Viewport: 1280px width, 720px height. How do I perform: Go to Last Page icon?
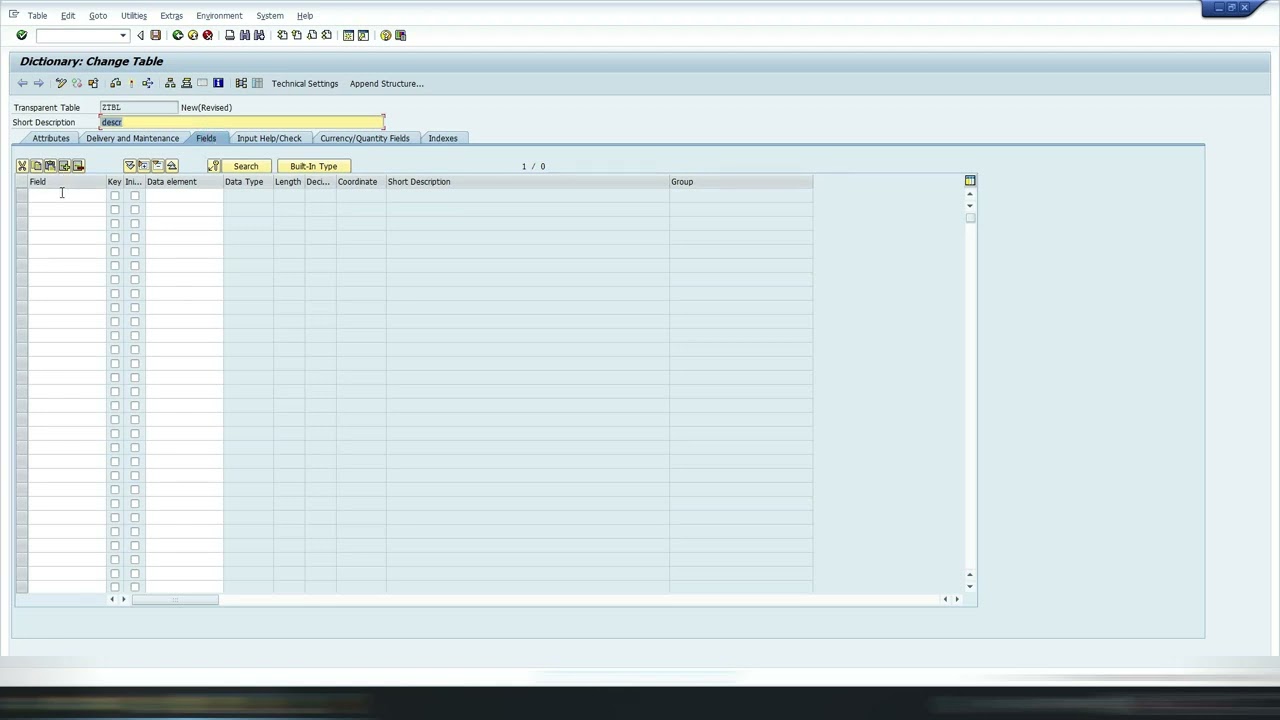pyautogui.click(x=327, y=35)
